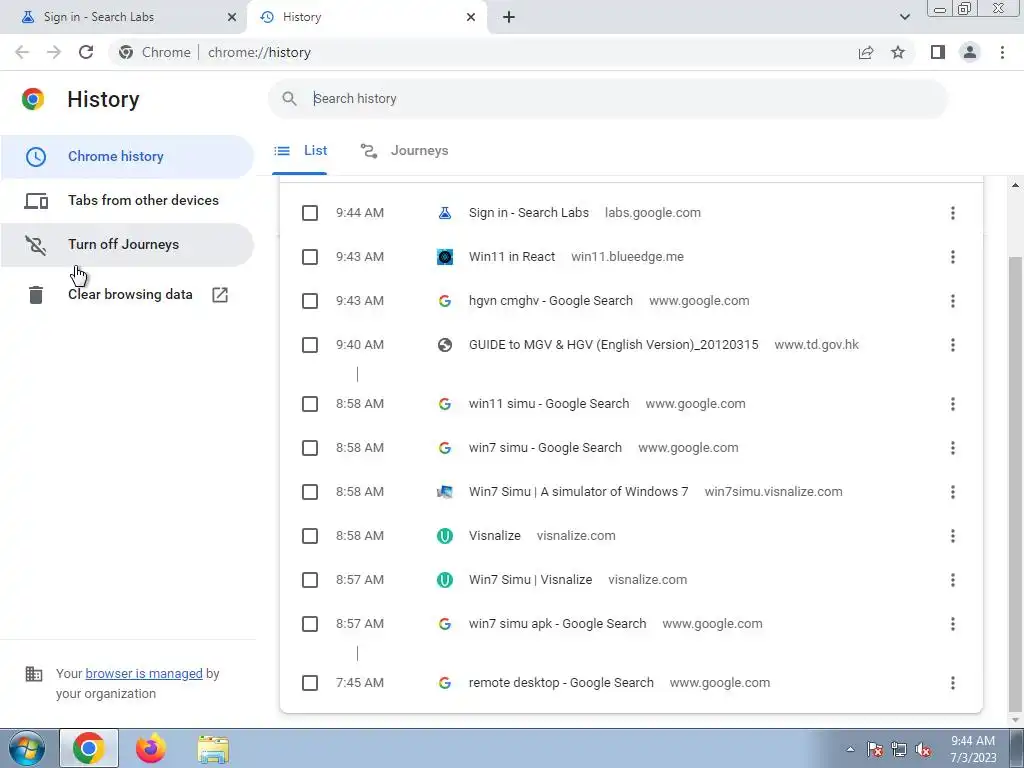Image resolution: width=1024 pixels, height=768 pixels.
Task: Open actions menu for hgvn cmghv search
Action: click(x=953, y=301)
